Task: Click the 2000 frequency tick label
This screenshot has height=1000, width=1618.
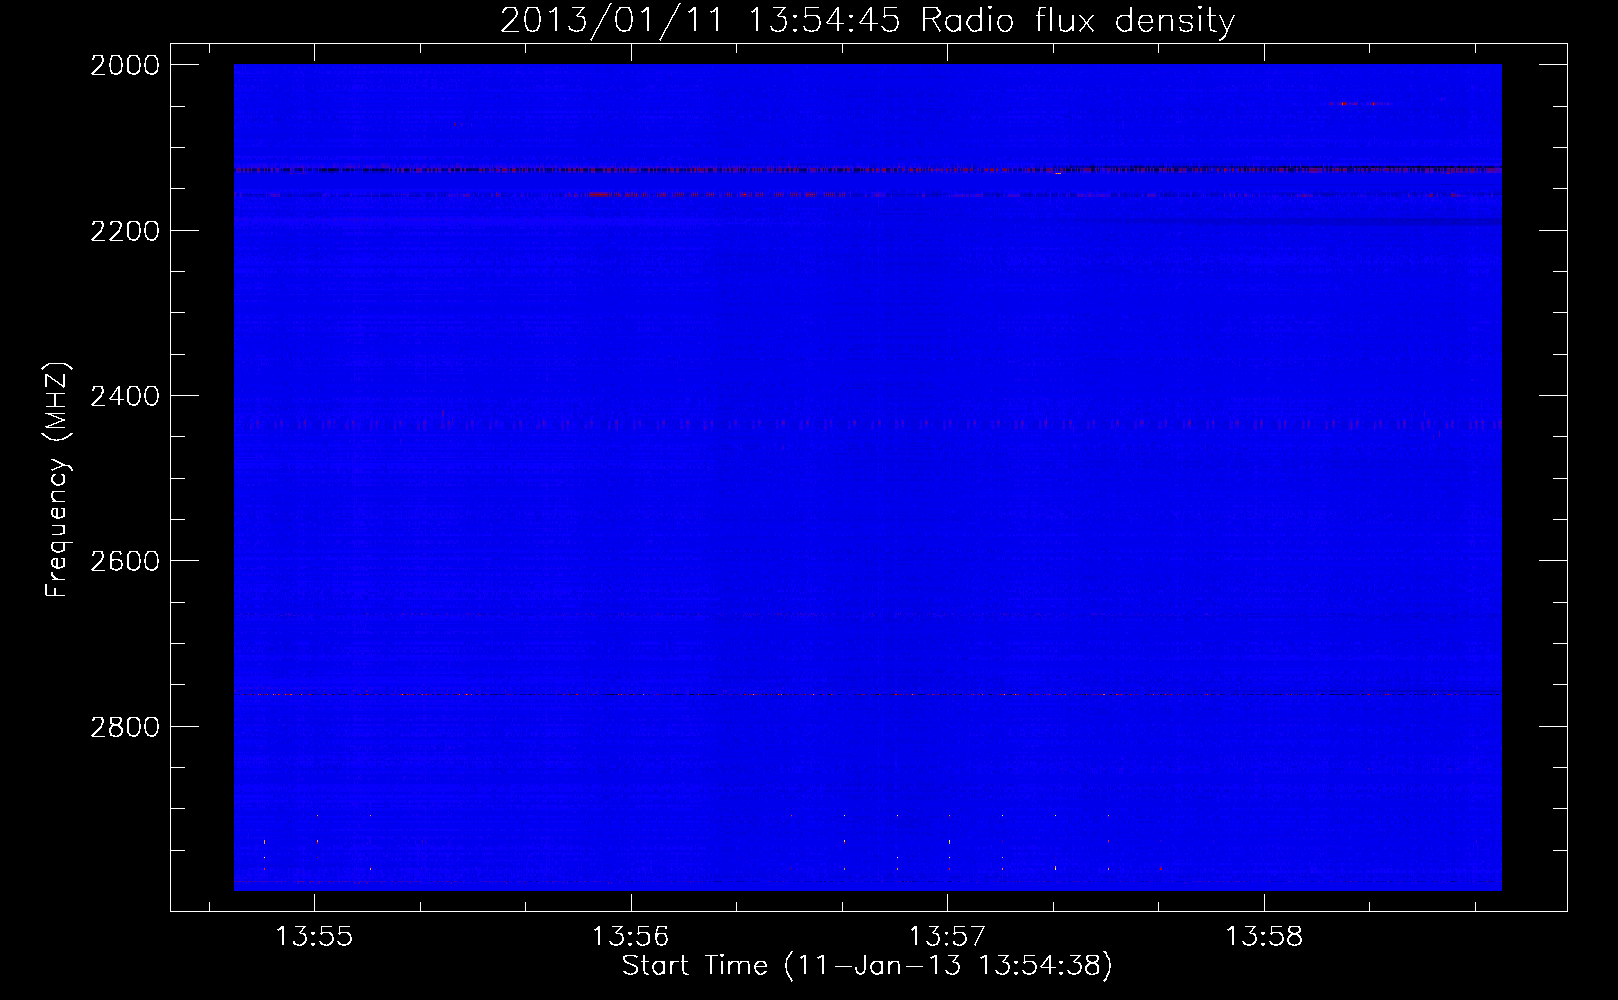Action: click(x=125, y=65)
